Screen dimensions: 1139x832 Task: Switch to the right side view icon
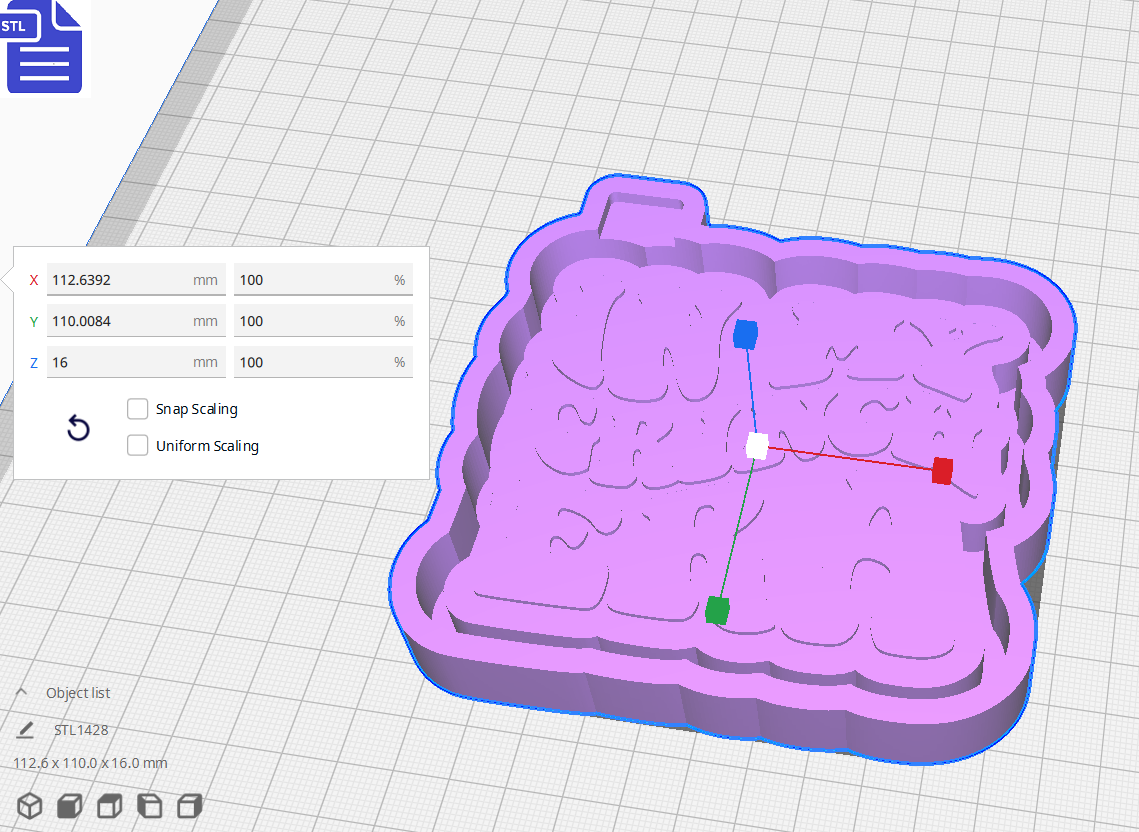point(189,806)
